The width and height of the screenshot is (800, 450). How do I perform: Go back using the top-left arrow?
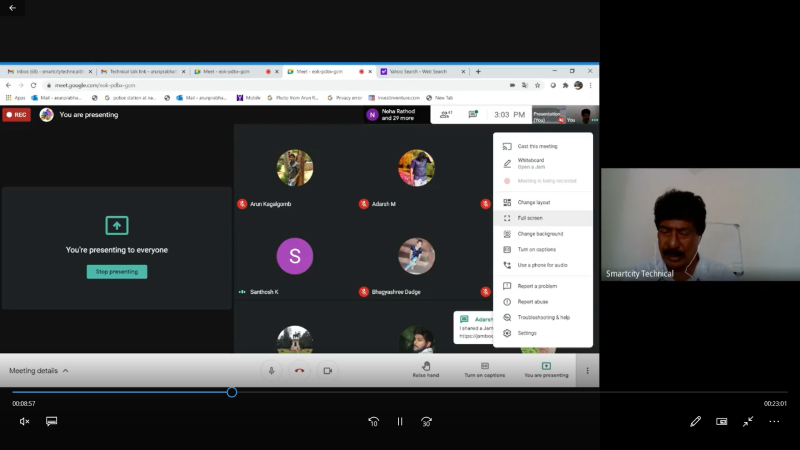pyautogui.click(x=12, y=8)
